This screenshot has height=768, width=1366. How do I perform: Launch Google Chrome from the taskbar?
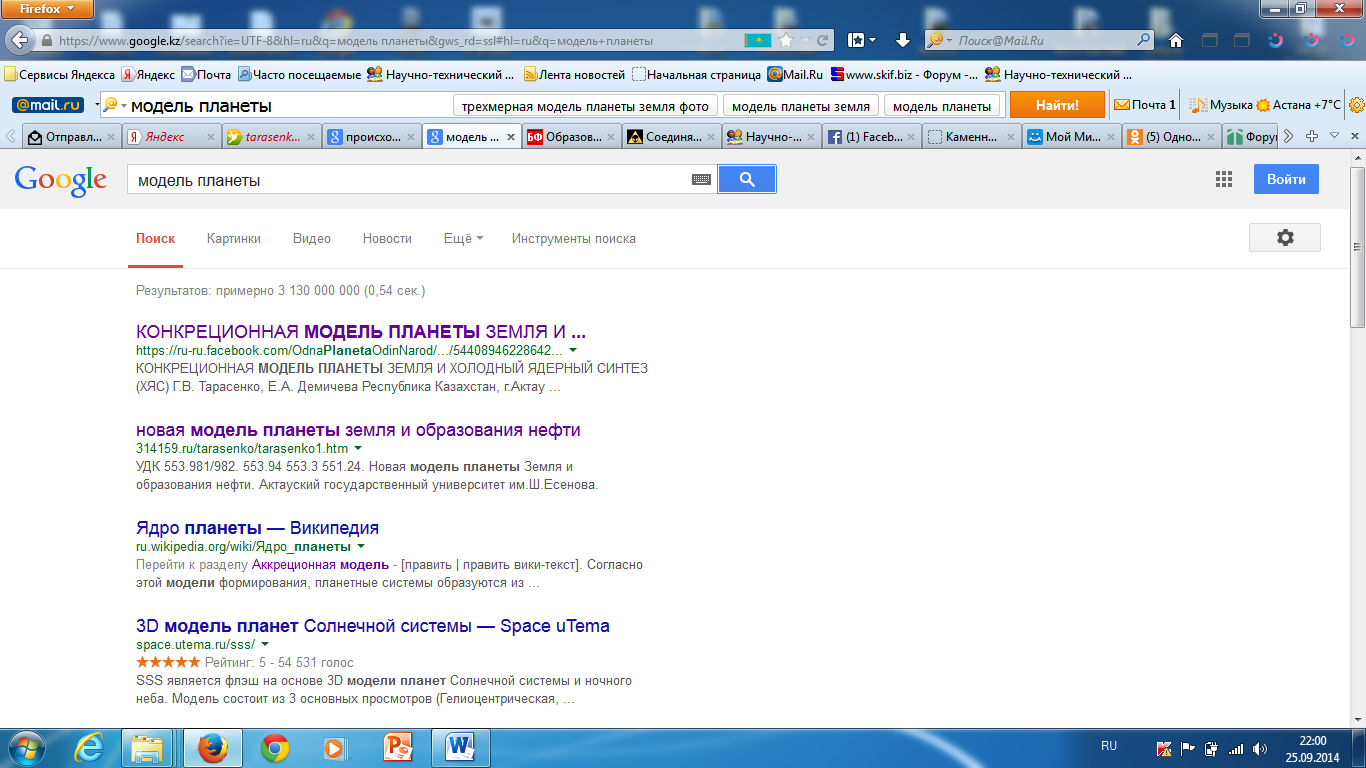275,747
